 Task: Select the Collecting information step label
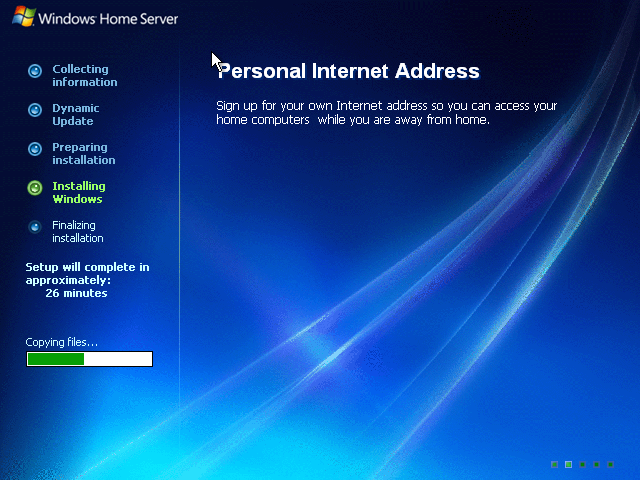point(84,76)
